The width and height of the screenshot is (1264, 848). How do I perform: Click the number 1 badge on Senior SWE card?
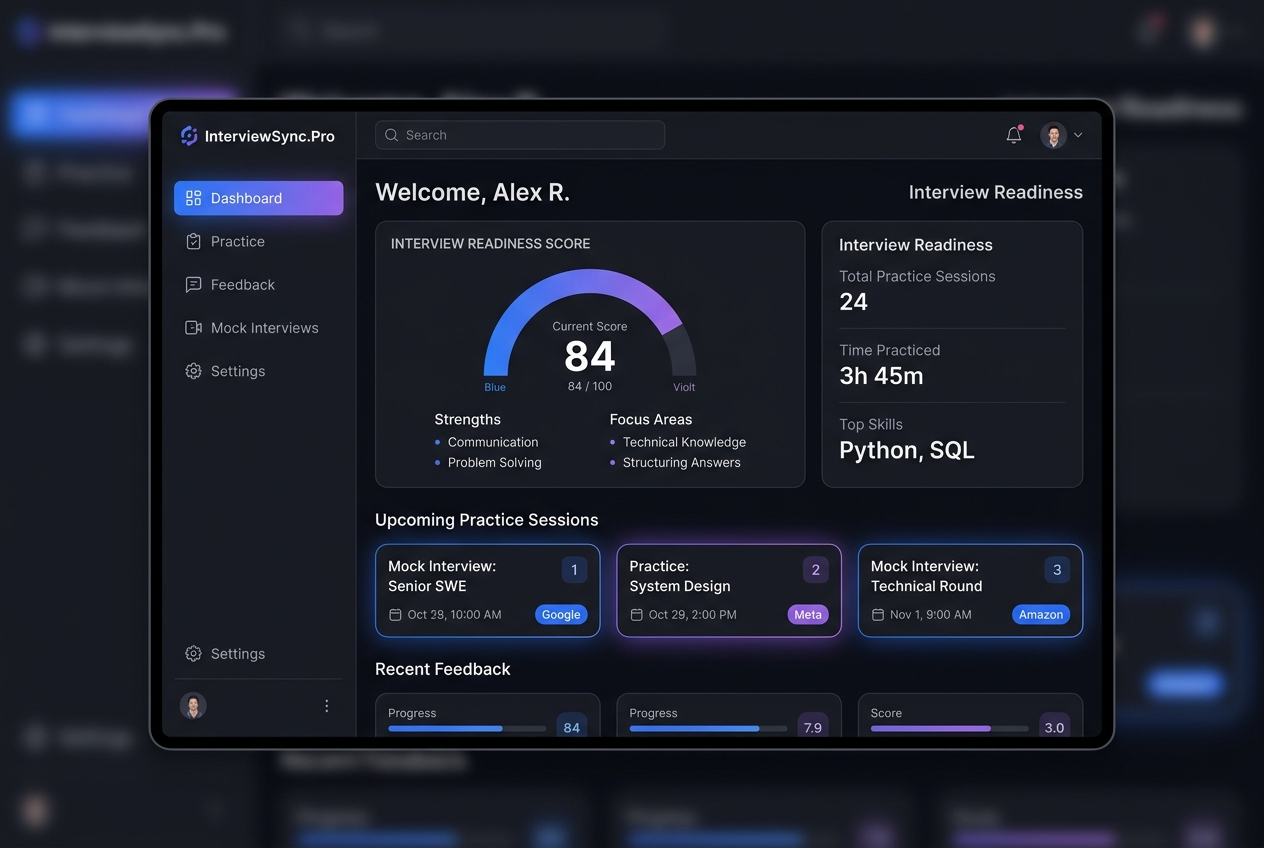click(574, 570)
